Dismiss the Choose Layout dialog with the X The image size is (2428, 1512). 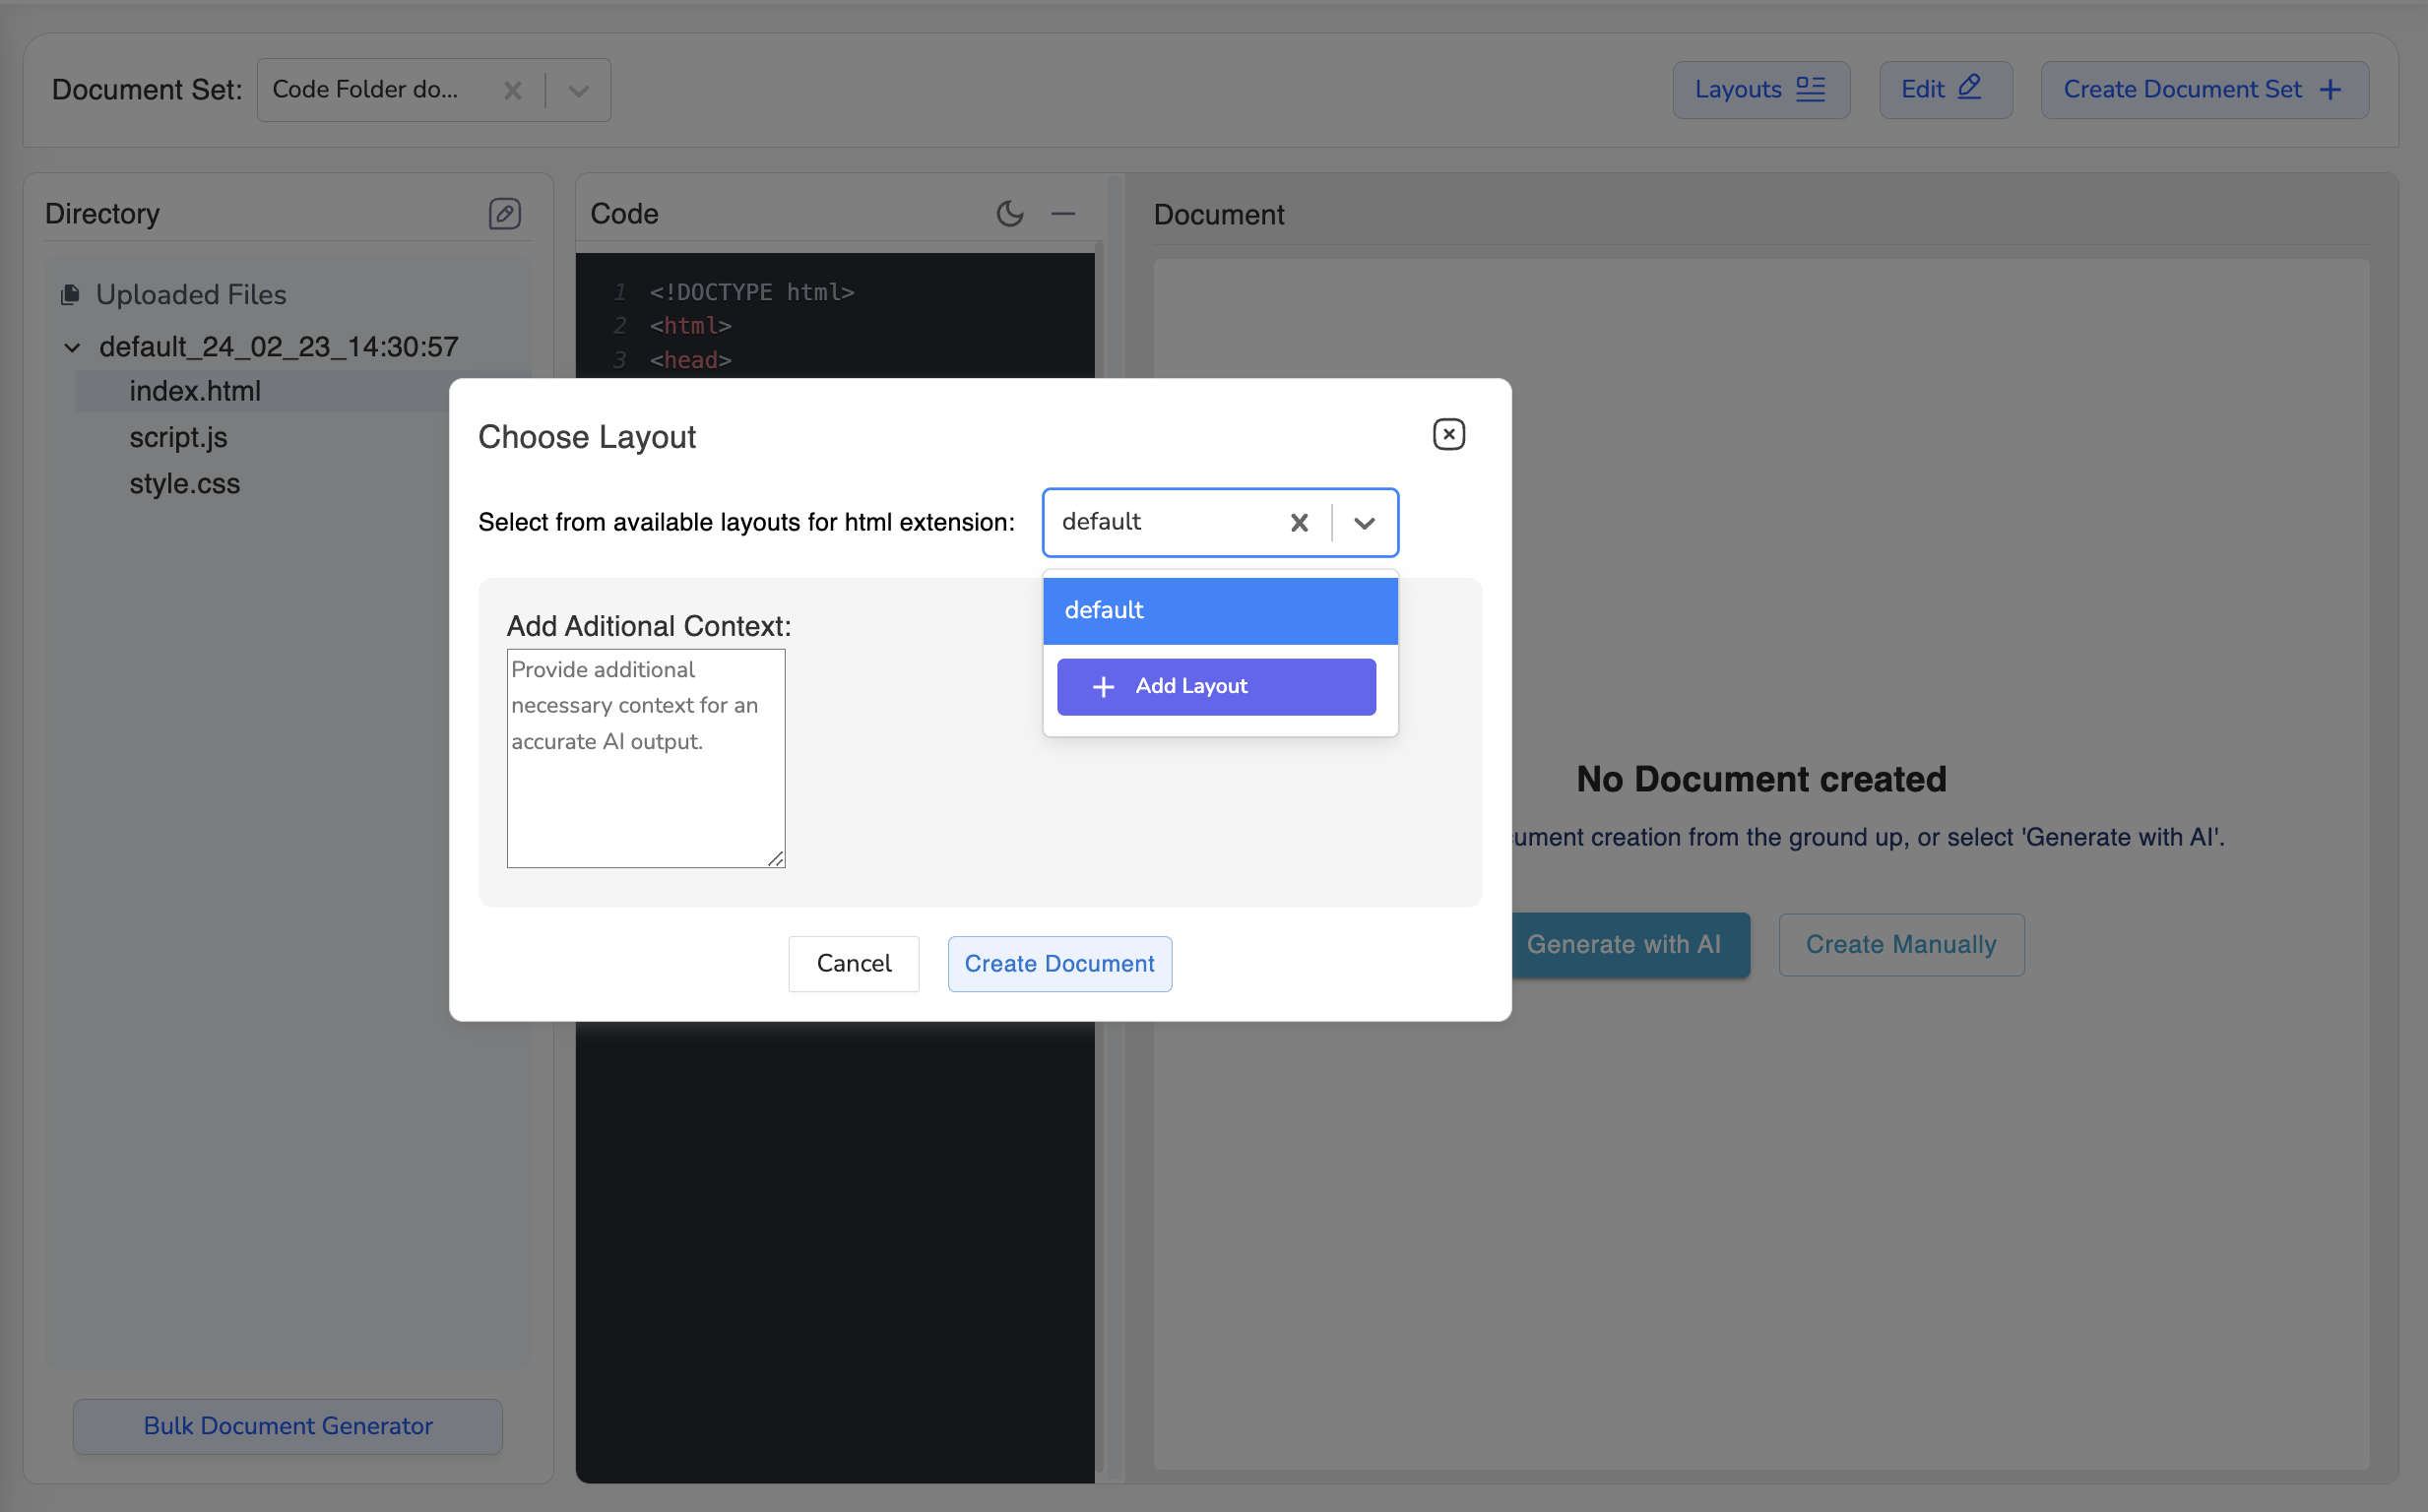pyautogui.click(x=1448, y=434)
